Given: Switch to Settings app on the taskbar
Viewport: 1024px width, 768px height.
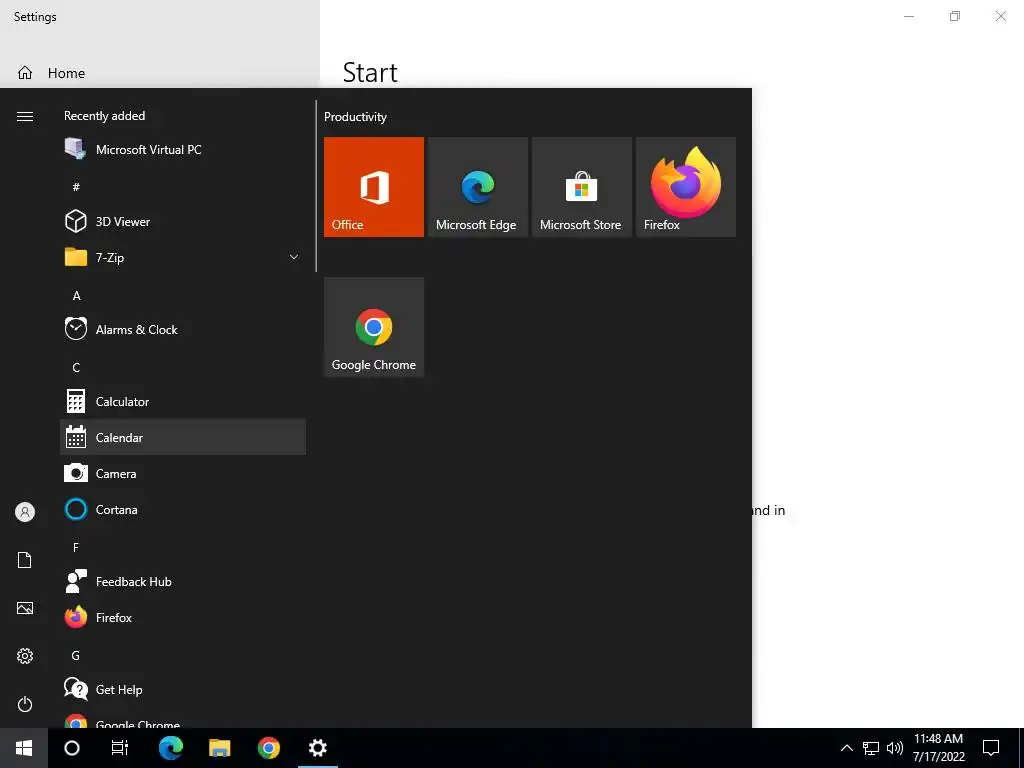Looking at the screenshot, I should 317,748.
